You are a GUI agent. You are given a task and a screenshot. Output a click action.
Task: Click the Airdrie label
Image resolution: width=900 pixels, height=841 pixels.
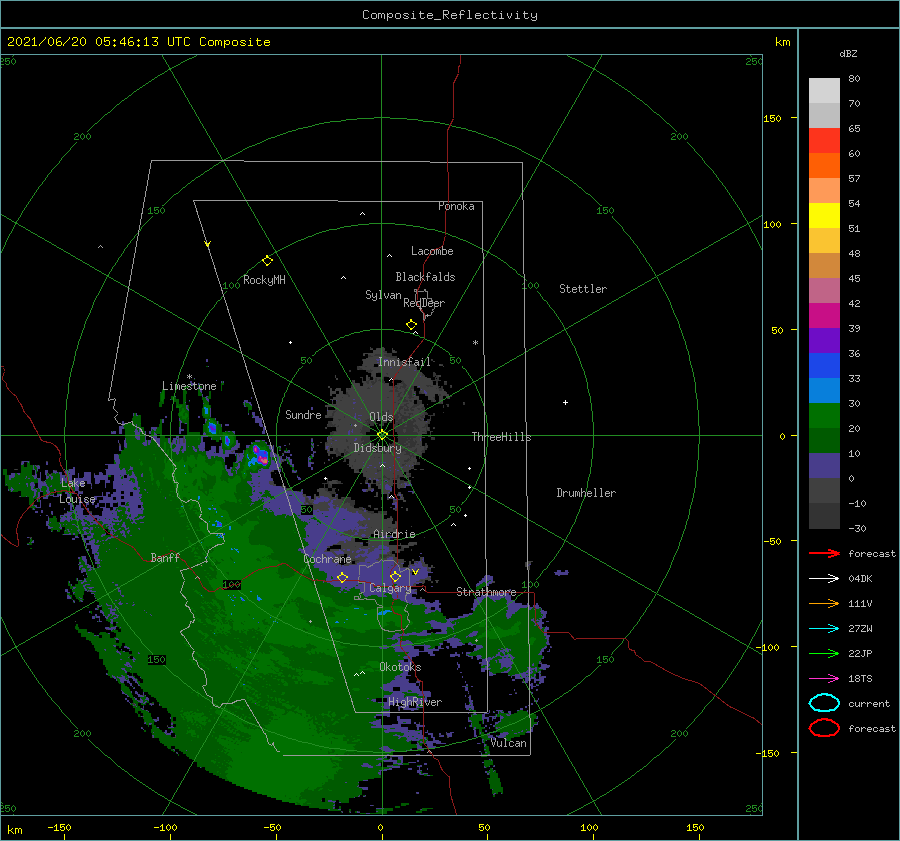pyautogui.click(x=394, y=534)
